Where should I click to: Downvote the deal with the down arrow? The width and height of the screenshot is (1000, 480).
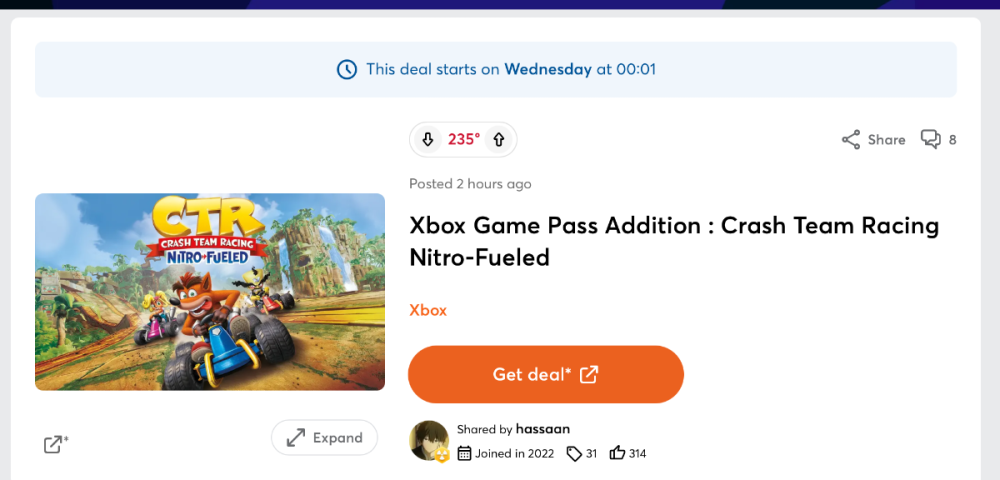428,140
